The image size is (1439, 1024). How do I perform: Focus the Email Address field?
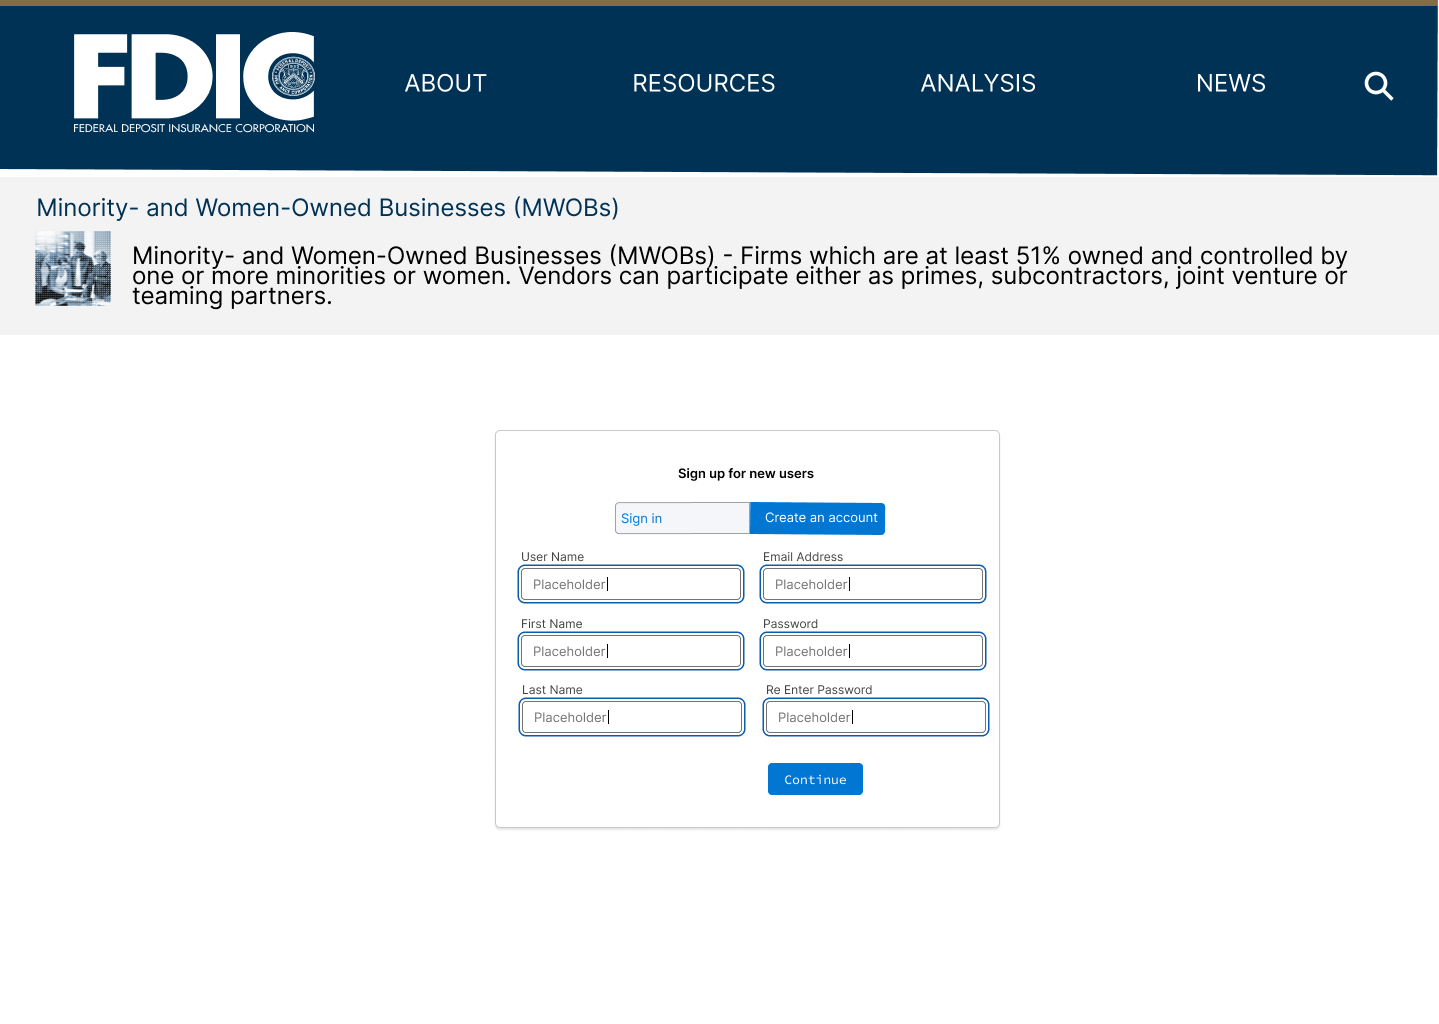[x=873, y=584]
